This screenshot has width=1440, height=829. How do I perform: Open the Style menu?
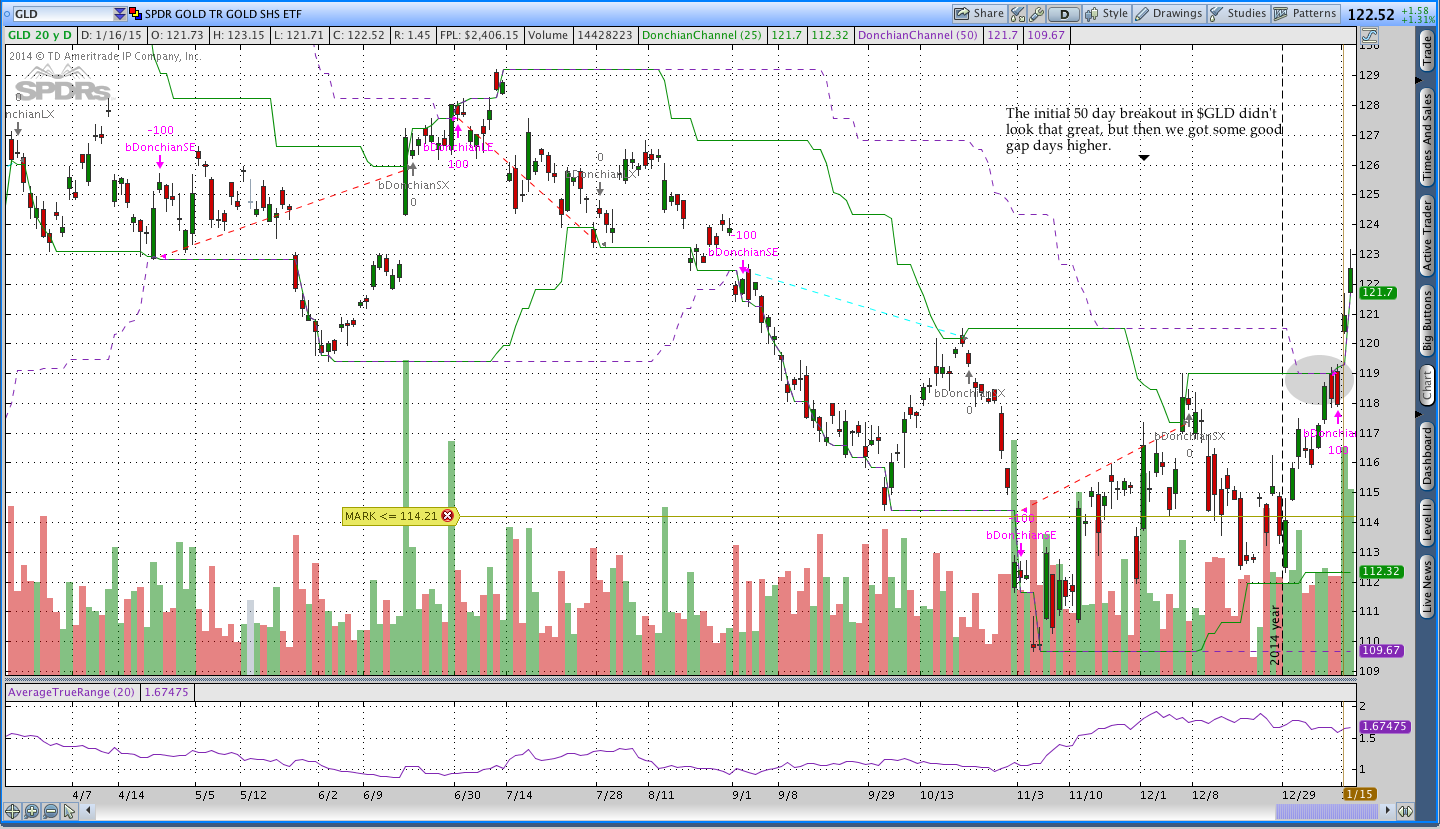(x=1107, y=13)
